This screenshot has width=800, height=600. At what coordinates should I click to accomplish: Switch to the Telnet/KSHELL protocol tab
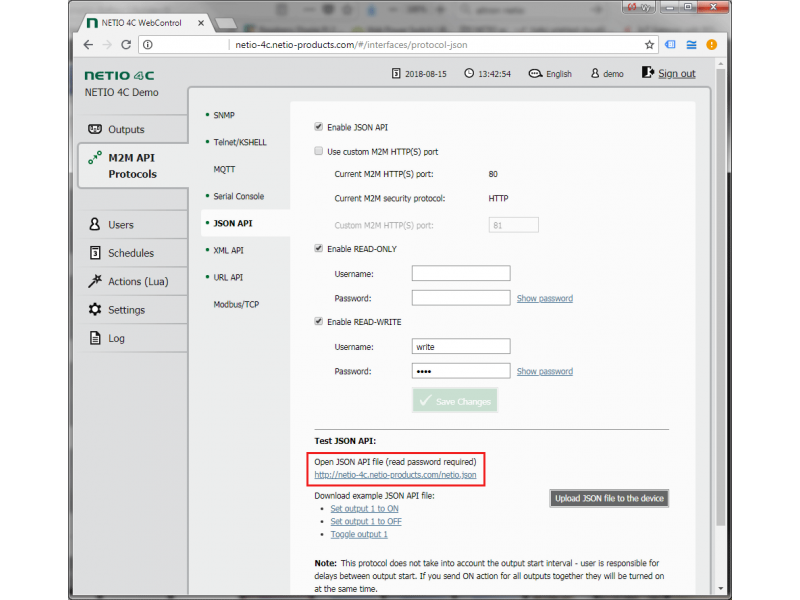click(240, 142)
